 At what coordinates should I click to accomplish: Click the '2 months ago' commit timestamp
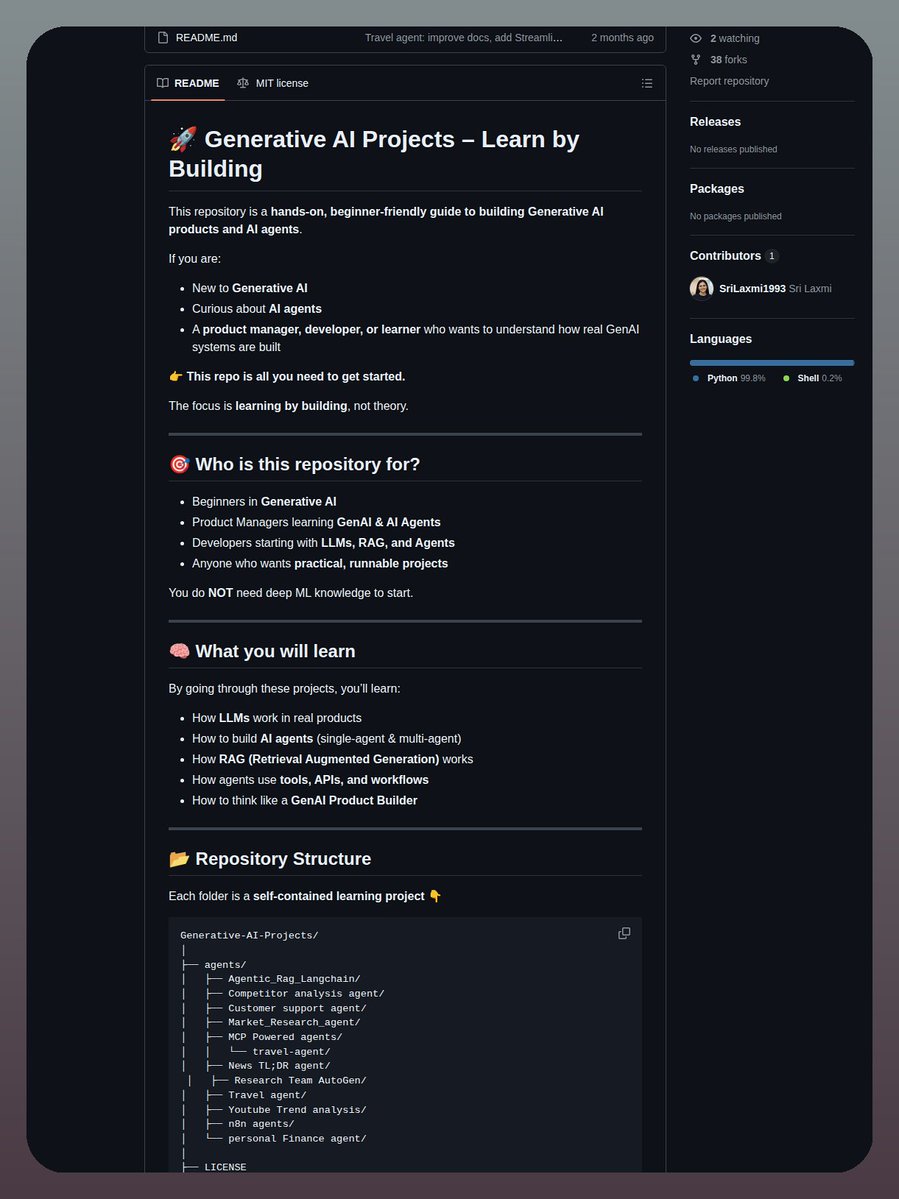(x=622, y=37)
